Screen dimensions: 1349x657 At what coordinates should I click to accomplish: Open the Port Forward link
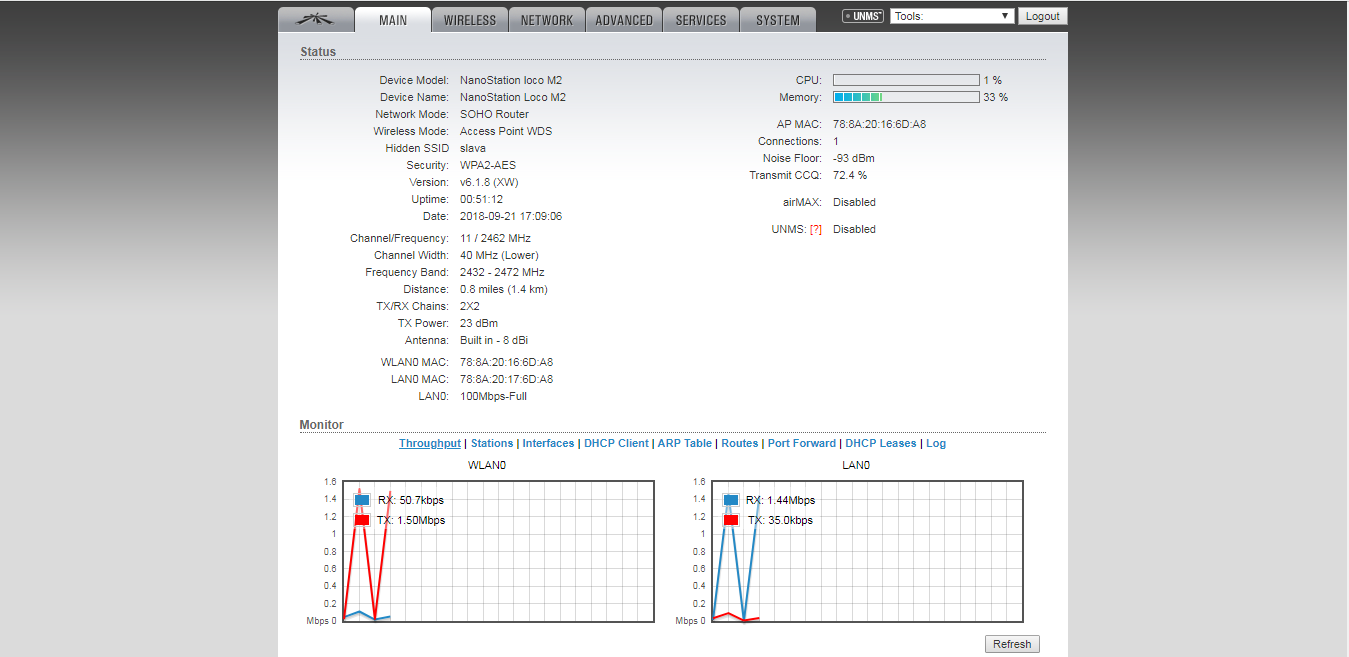pos(802,443)
